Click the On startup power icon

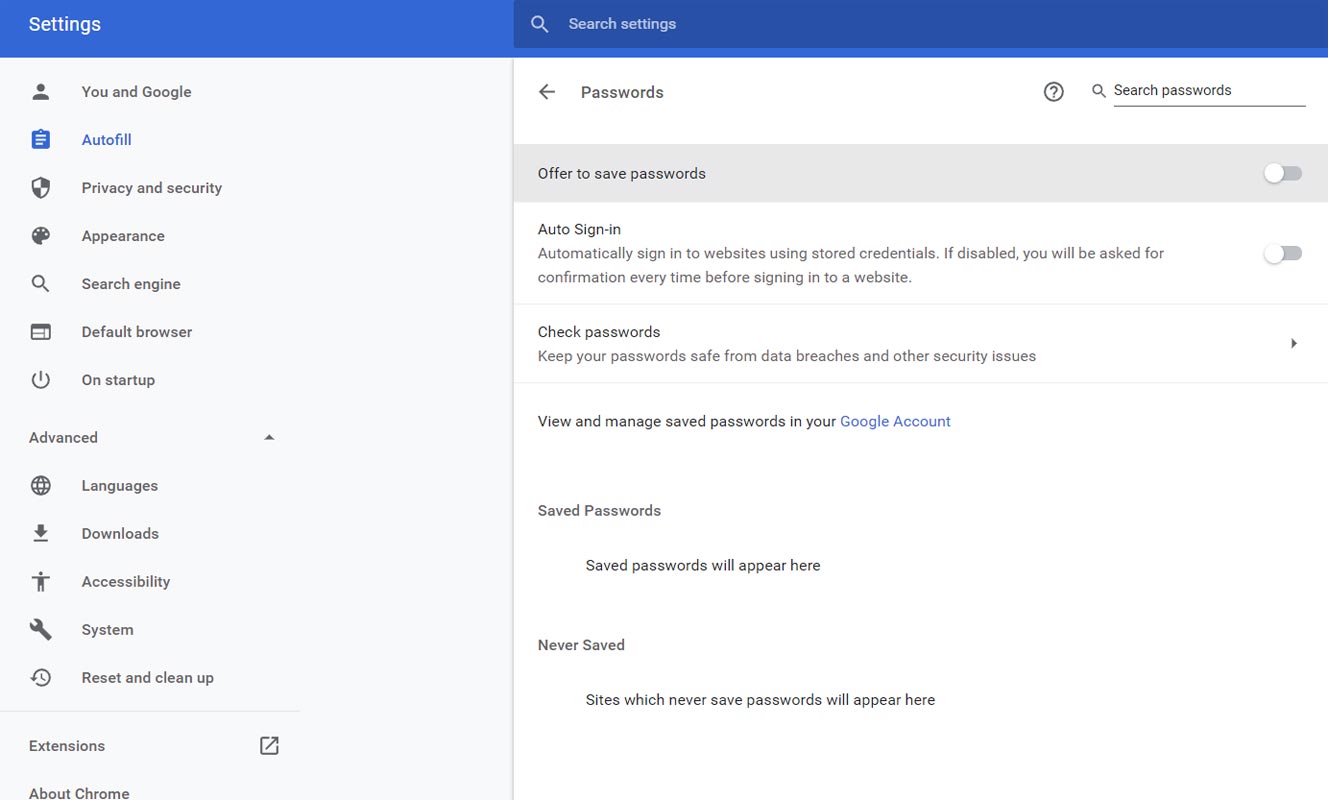[40, 380]
